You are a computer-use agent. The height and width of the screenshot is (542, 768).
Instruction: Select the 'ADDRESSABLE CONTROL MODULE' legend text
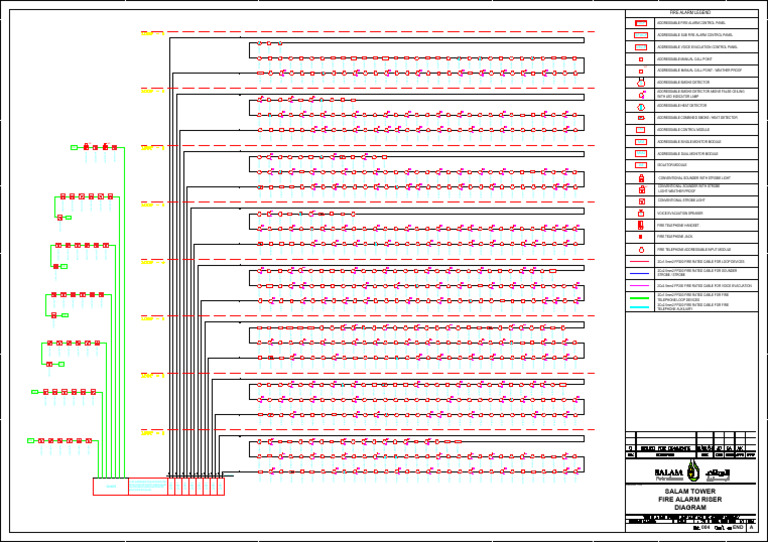pos(683,130)
